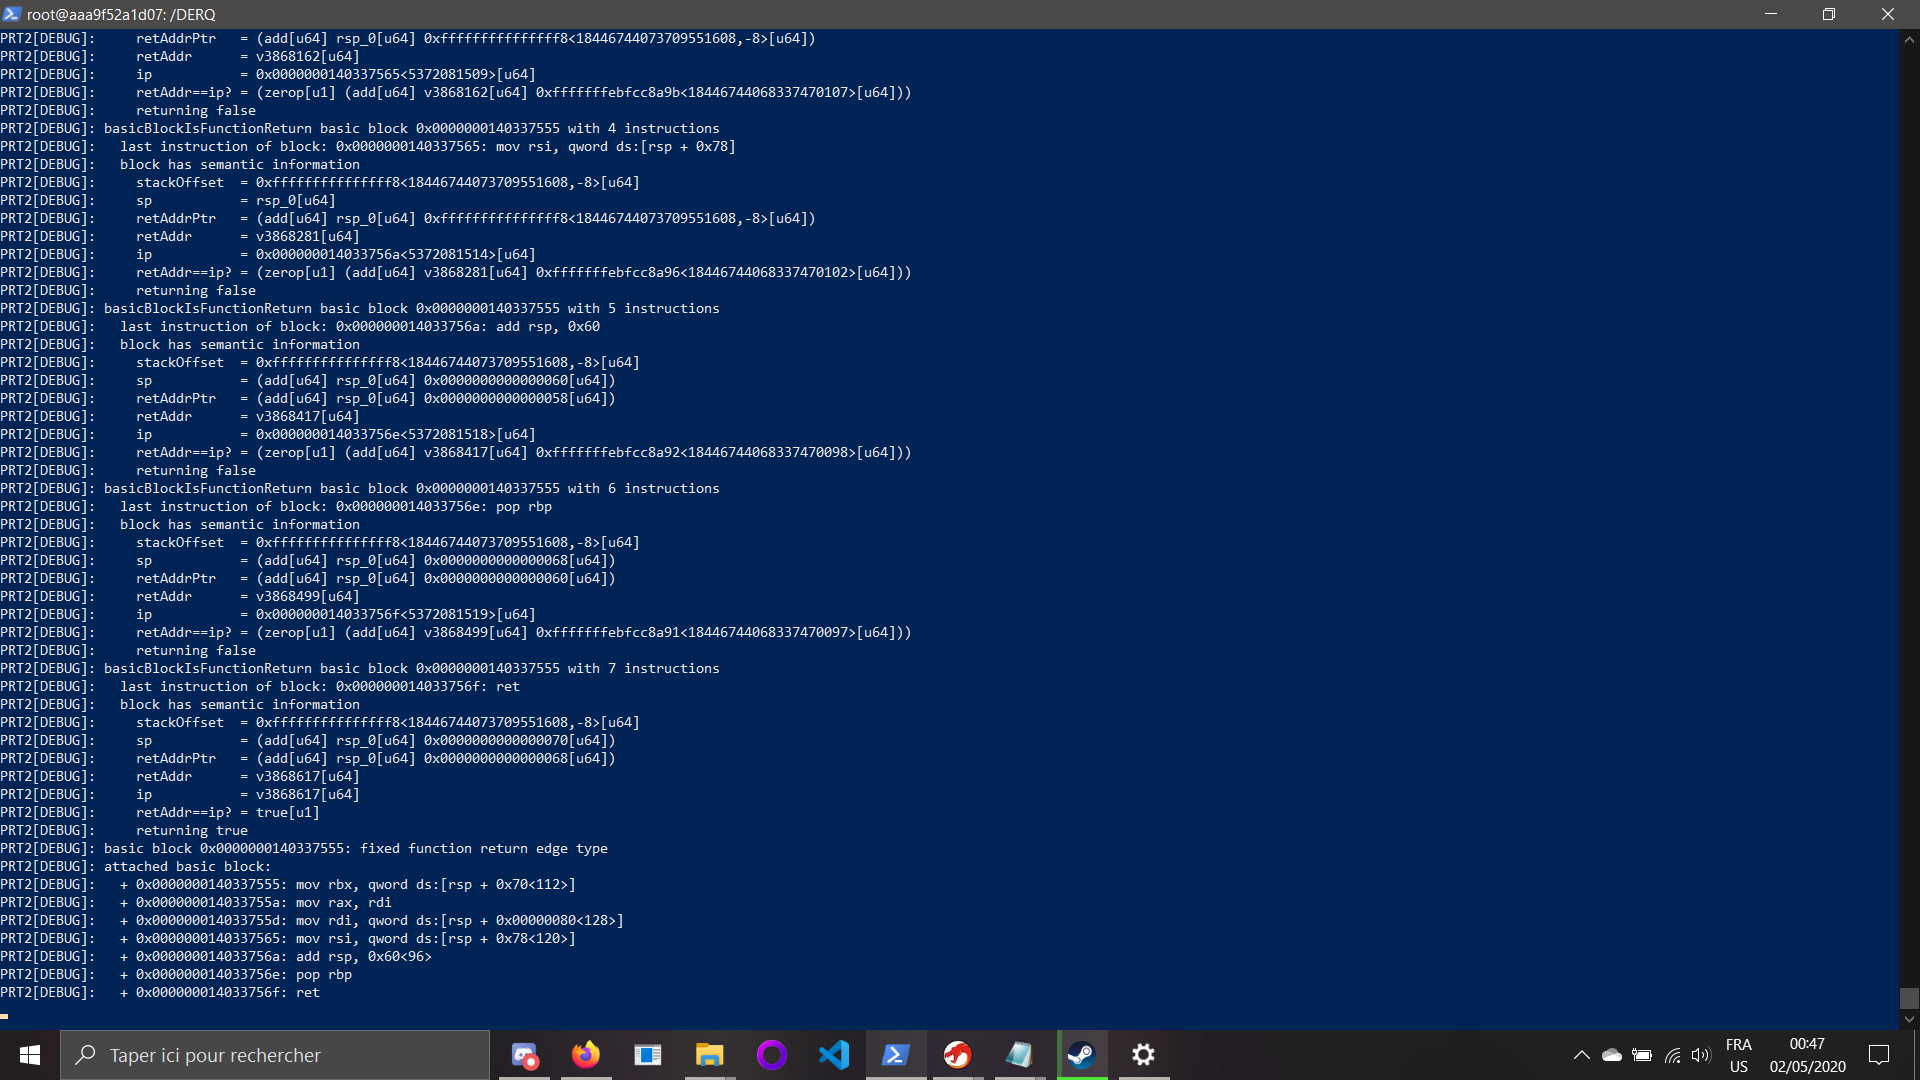Click the 'Taper ici pour rechercher' search field

[x=275, y=1054]
